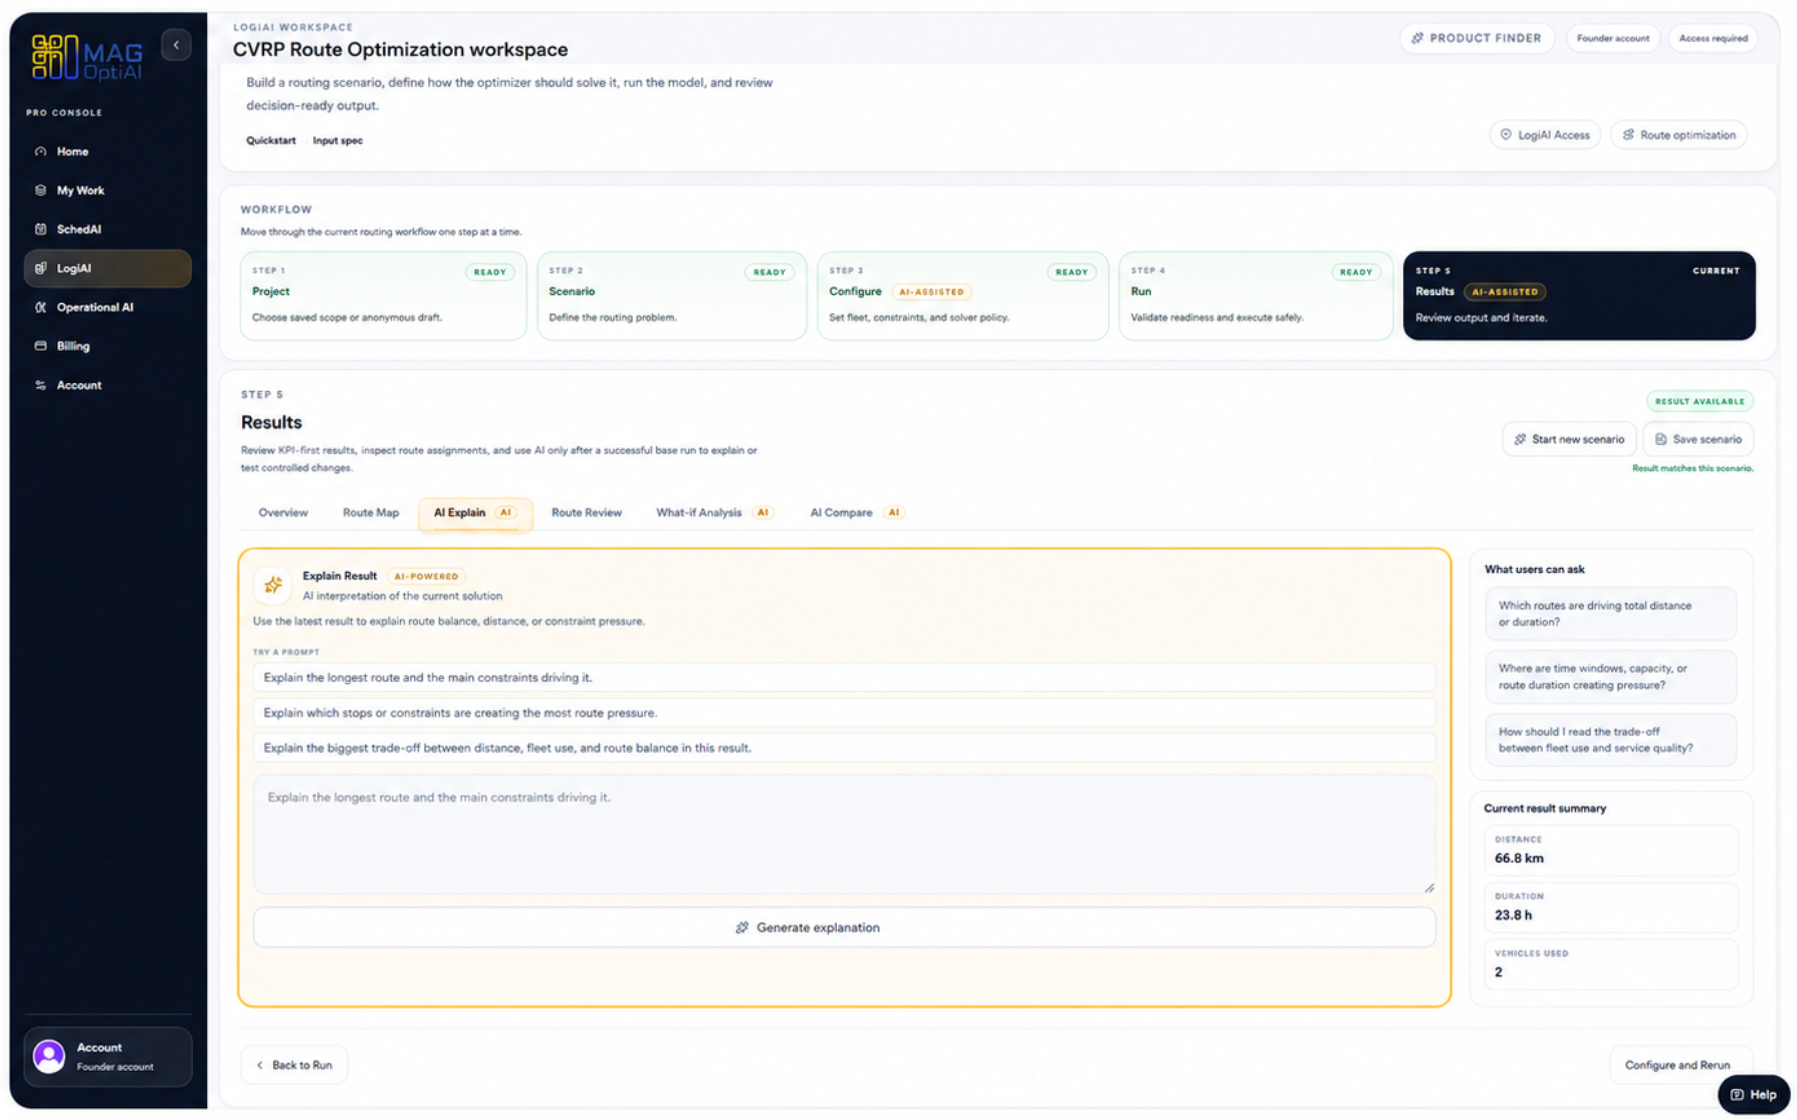Click the Access required badge
Viewport: 1797px width, 1120px height.
pos(1713,38)
